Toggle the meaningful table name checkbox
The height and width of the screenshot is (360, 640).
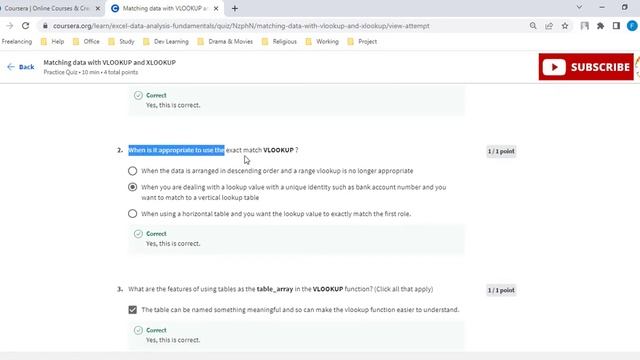(x=133, y=310)
